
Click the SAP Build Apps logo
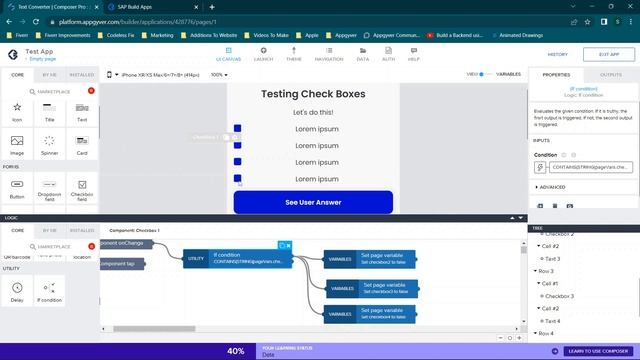click(13, 54)
